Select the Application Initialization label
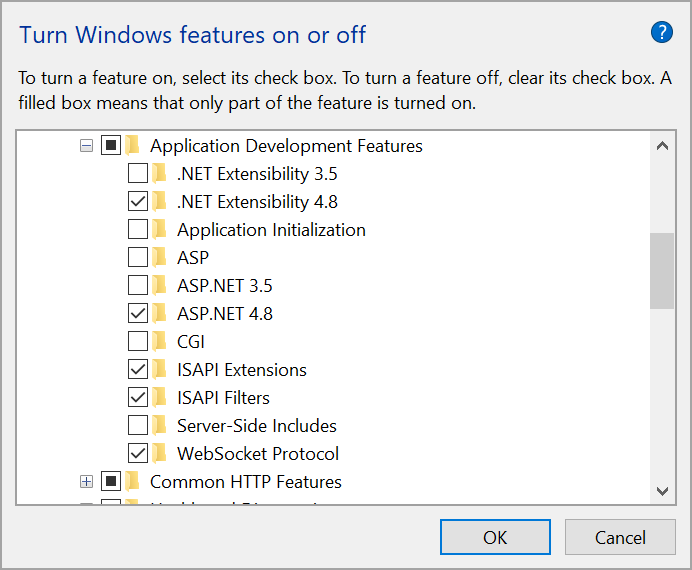Image resolution: width=692 pixels, height=570 pixels. tap(271, 230)
